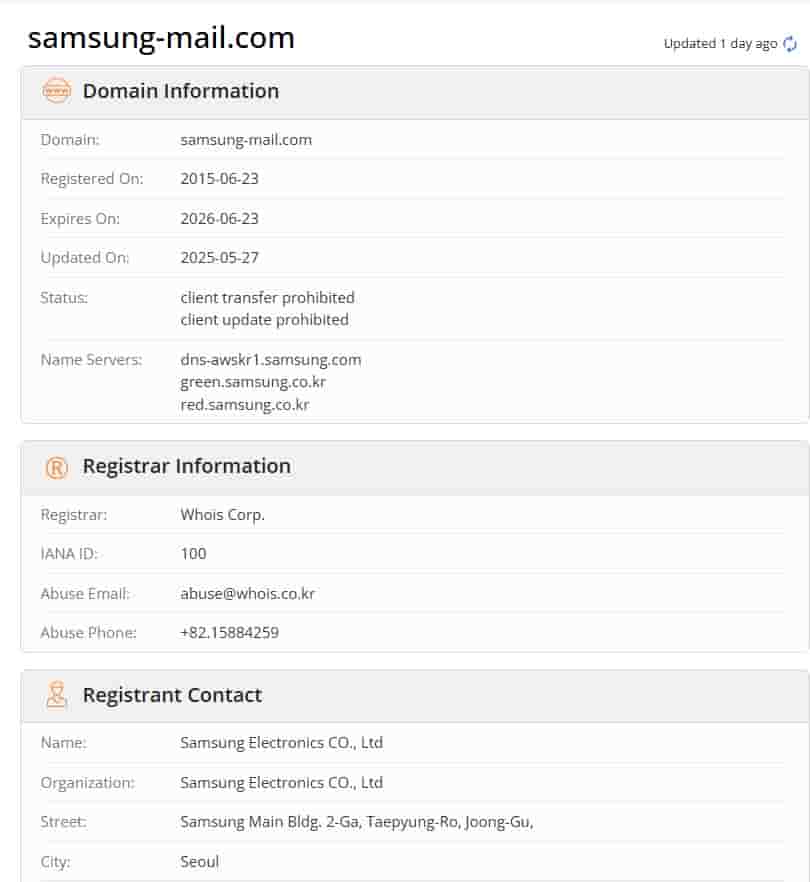Viewport: 810px width, 882px height.
Task: Click the Updated 1 day ago text
Action: [720, 44]
